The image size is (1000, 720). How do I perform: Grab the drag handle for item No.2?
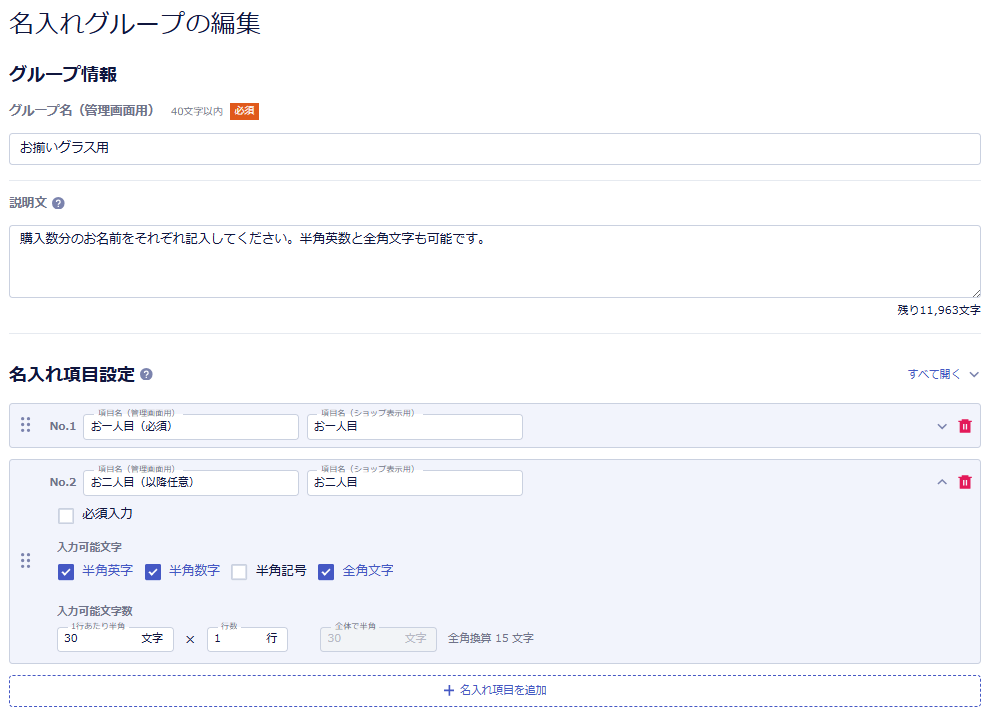click(x=26, y=561)
